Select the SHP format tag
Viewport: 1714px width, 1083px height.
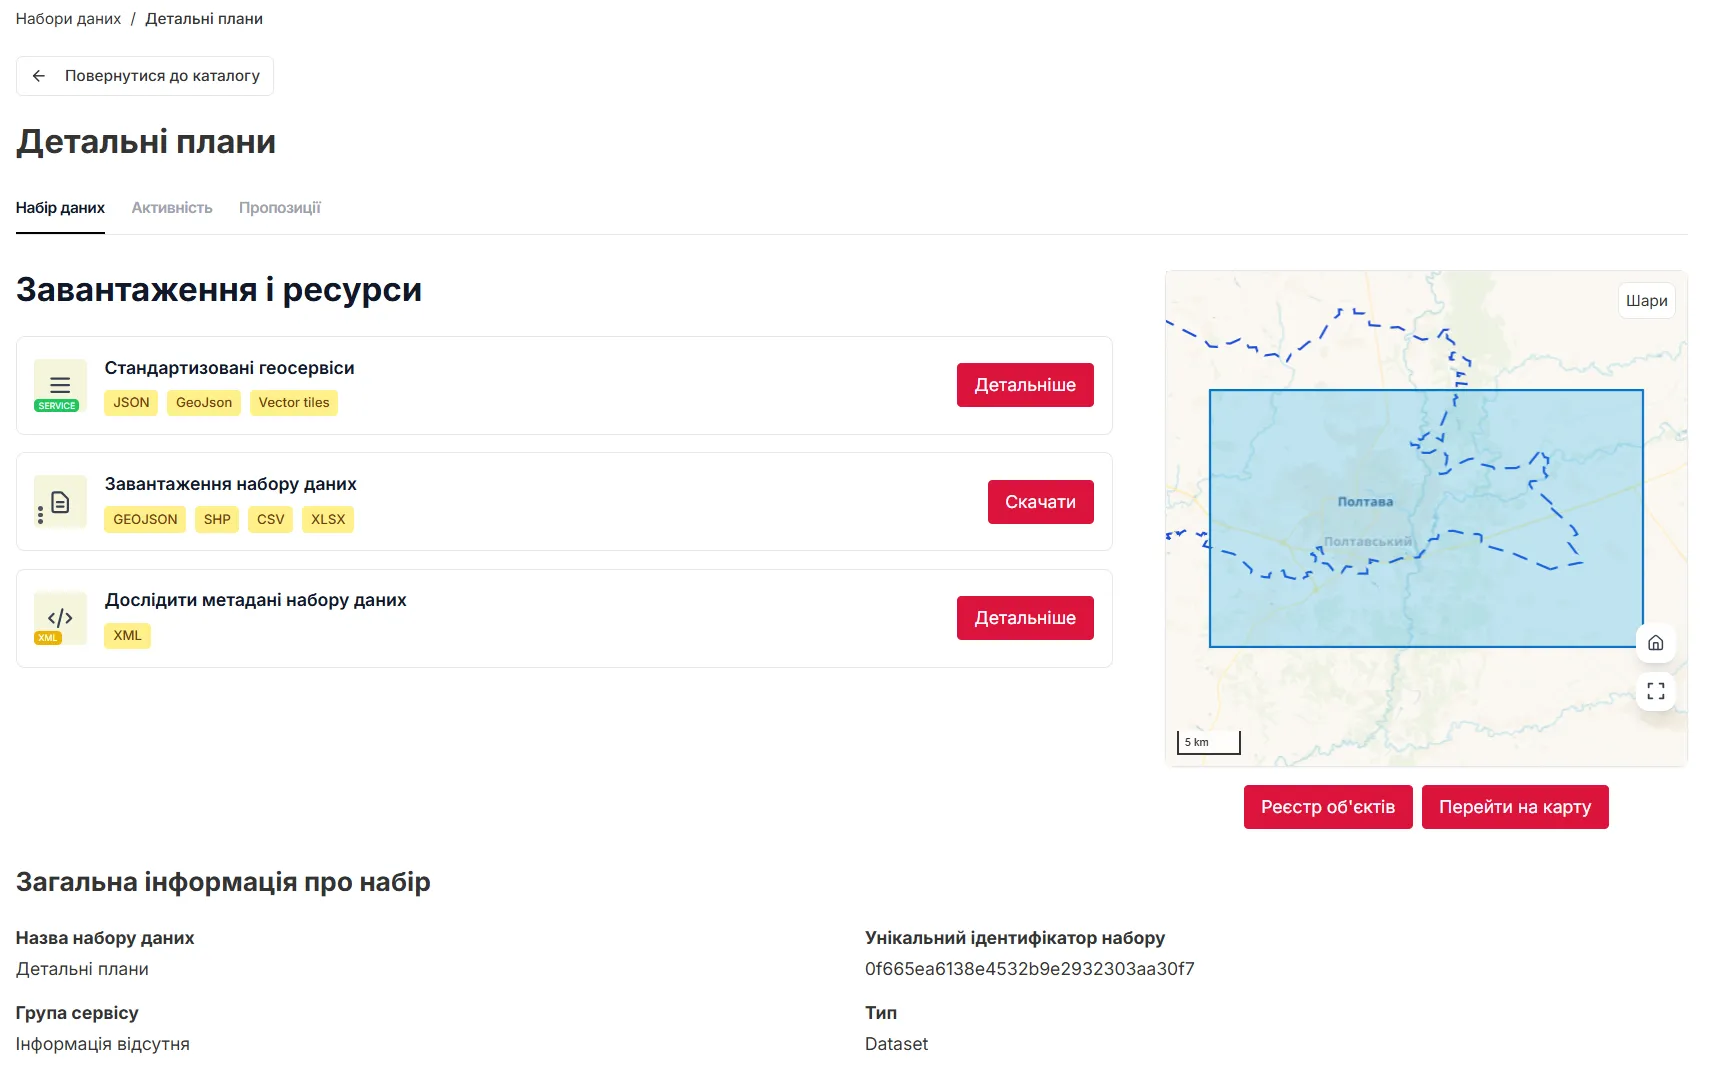coord(217,520)
